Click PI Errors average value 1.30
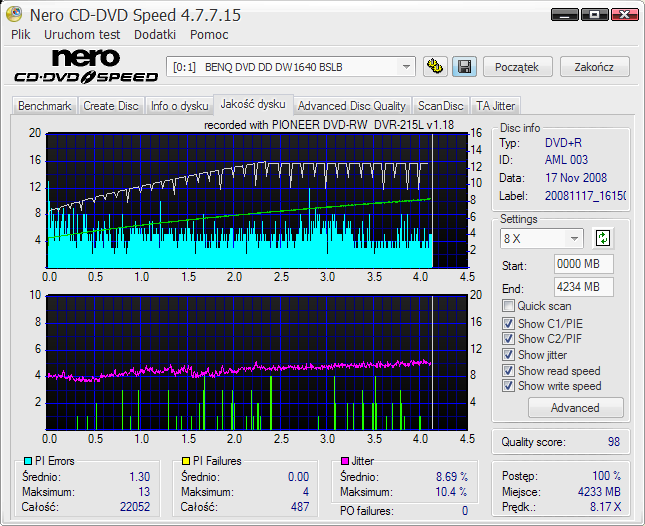Screen dimensions: 645x526 [139, 477]
